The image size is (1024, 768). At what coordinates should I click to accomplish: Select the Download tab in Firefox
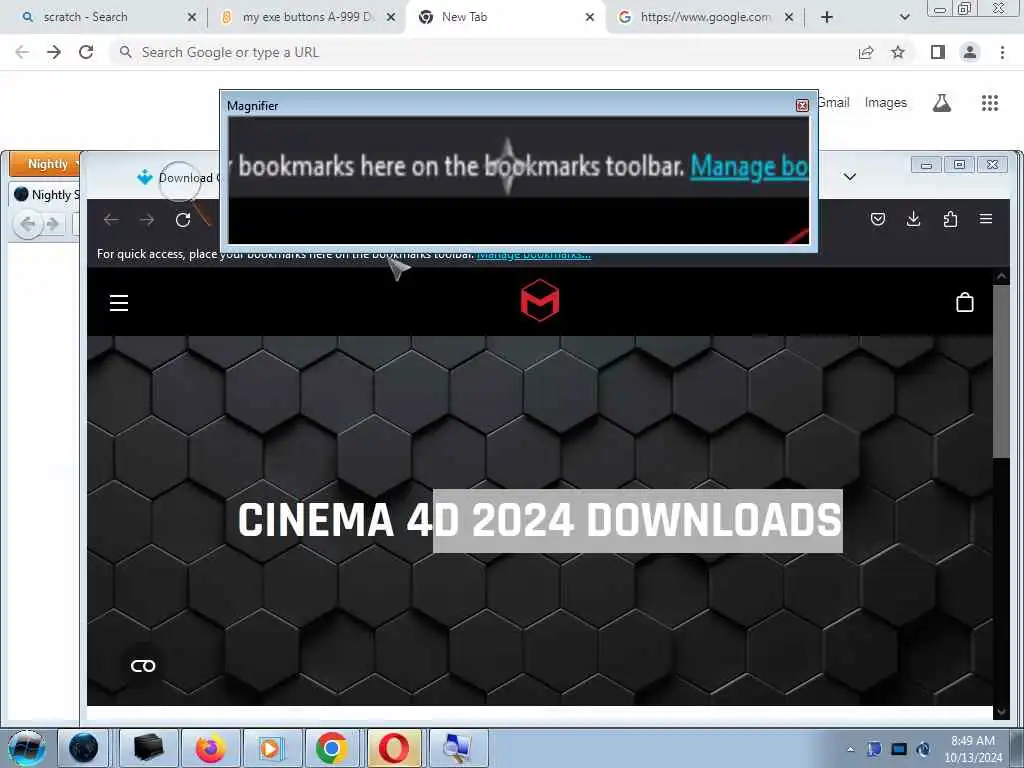click(x=176, y=178)
